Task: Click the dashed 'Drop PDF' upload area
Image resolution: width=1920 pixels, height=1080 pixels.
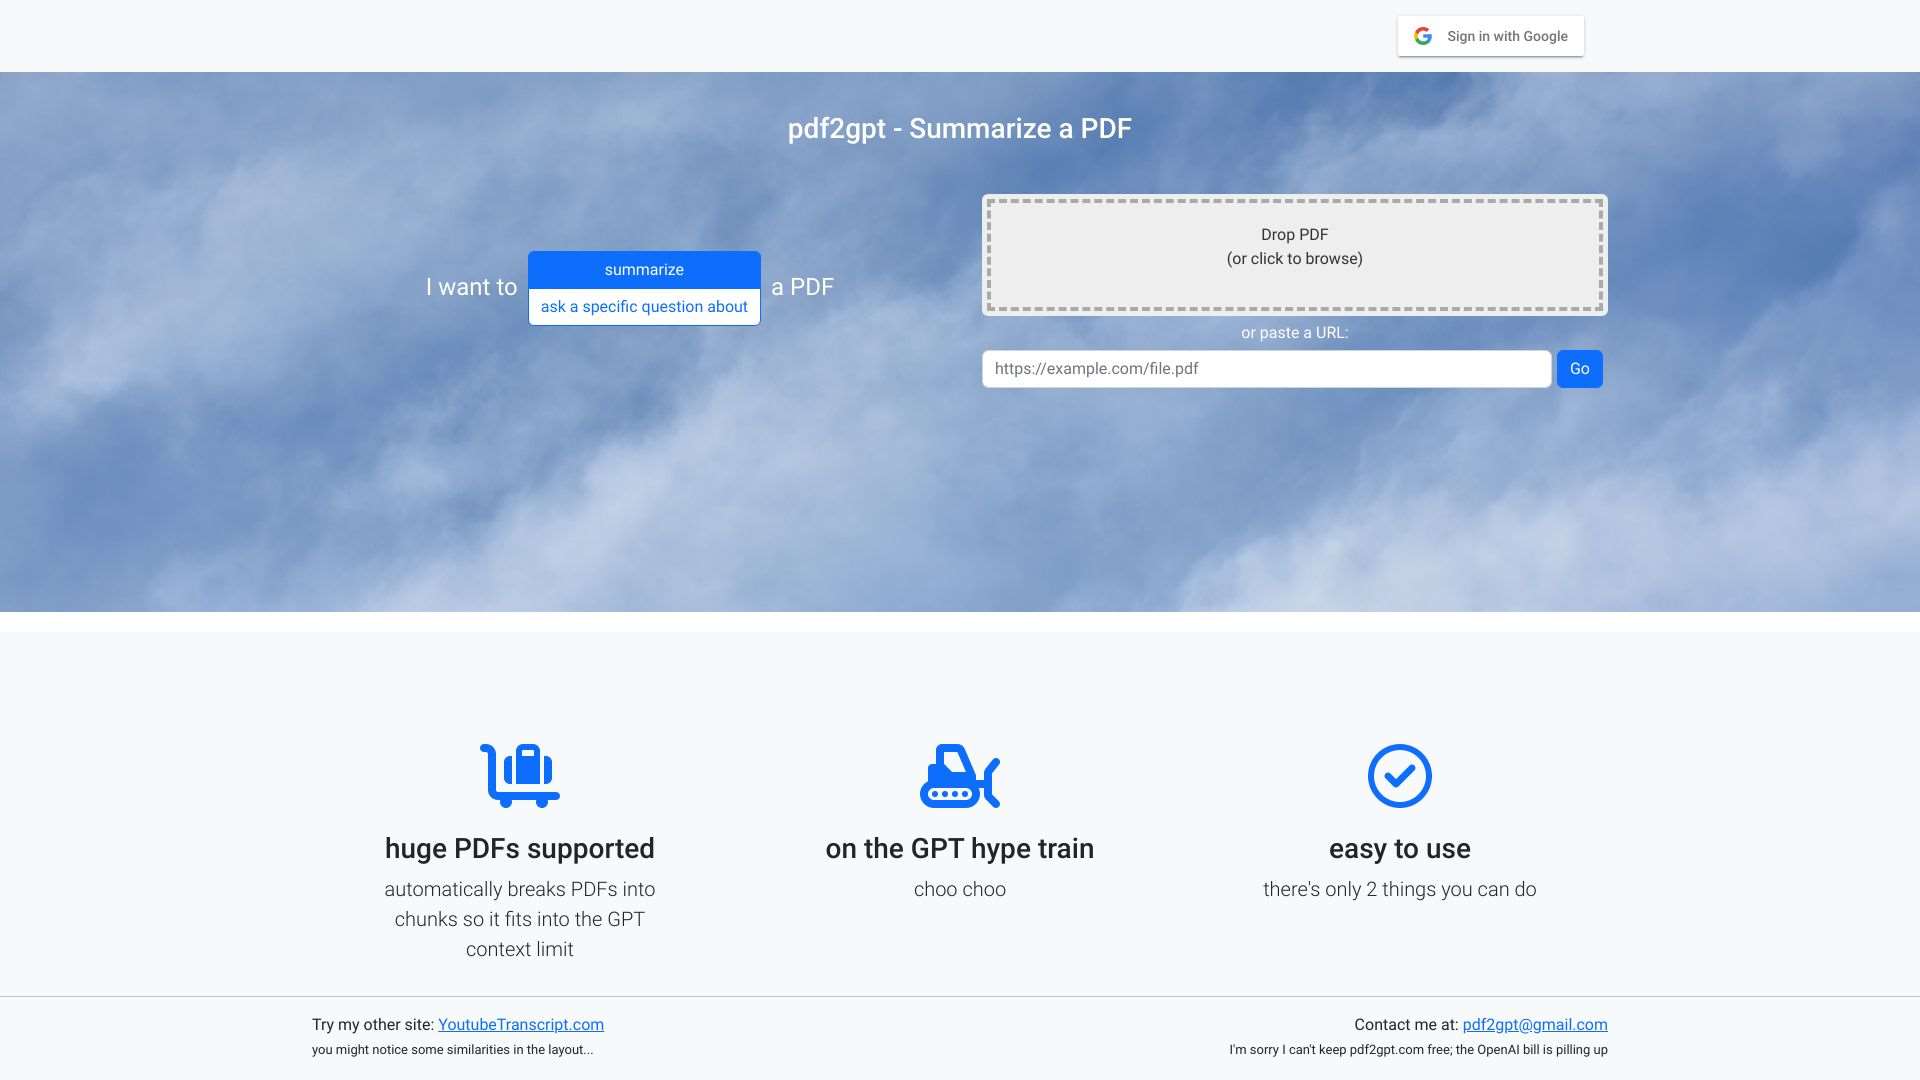Action: click(x=1294, y=255)
